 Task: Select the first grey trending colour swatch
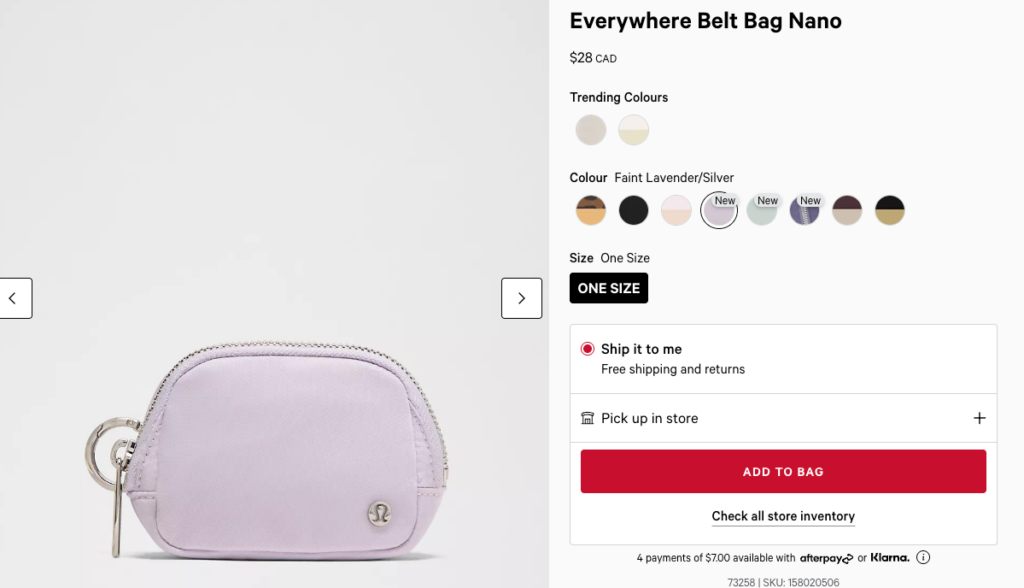click(591, 130)
